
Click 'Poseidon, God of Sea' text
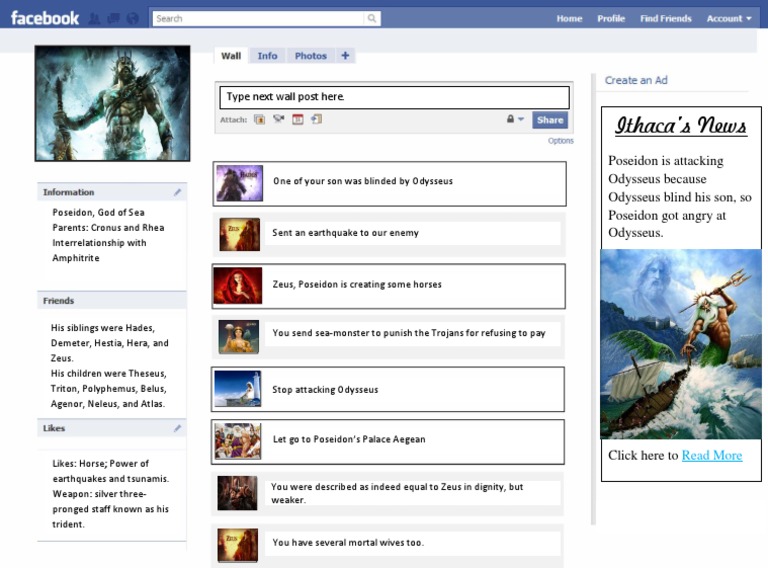tap(98, 213)
